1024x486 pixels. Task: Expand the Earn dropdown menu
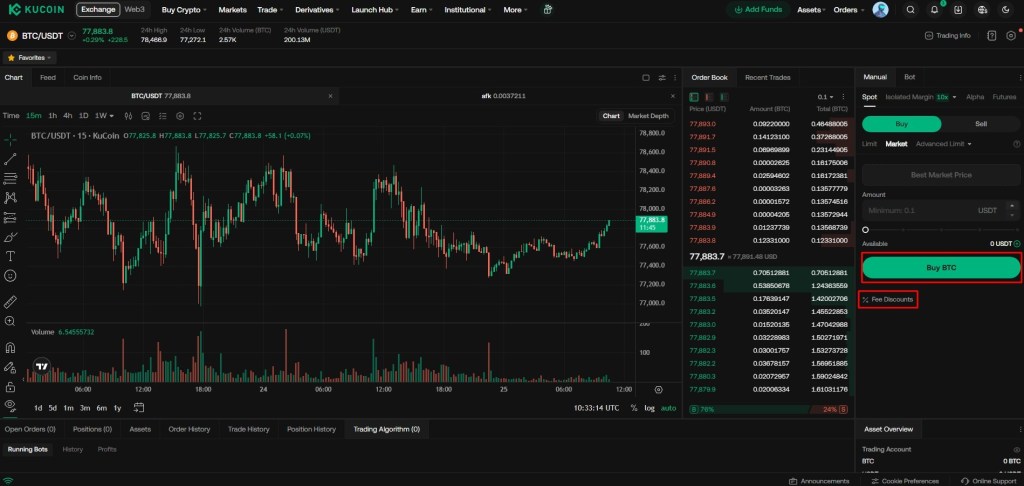tap(422, 10)
